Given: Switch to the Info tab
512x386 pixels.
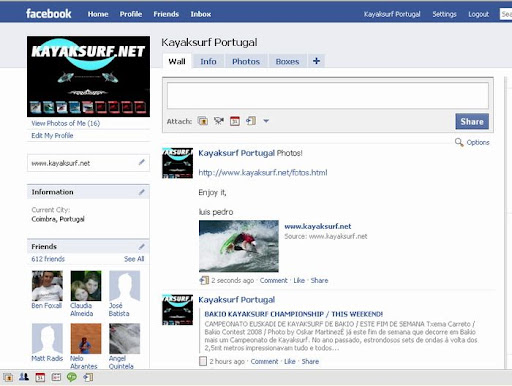Looking at the screenshot, I should [x=208, y=61].
